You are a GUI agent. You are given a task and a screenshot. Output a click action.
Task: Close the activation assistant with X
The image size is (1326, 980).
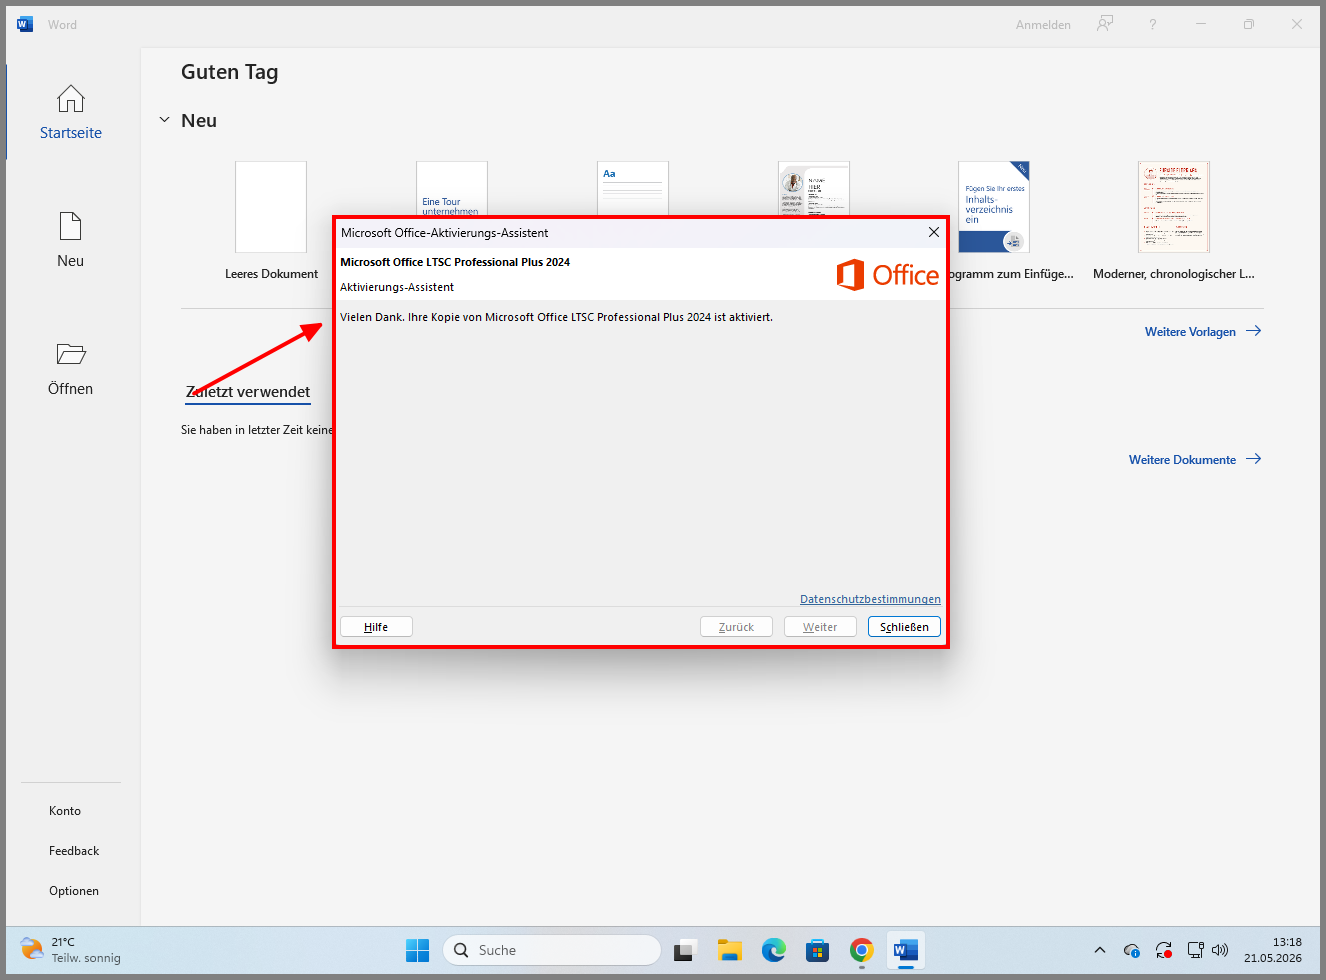tap(933, 232)
